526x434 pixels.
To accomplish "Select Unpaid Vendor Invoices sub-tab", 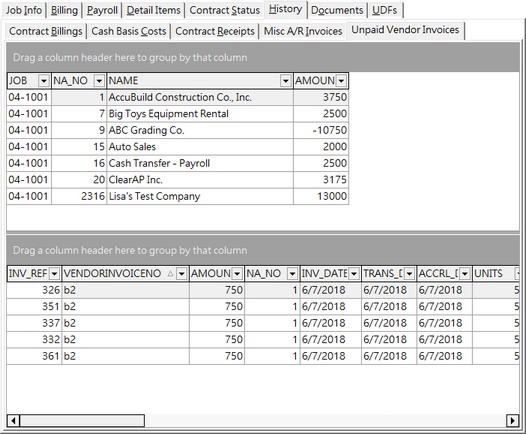I will click(405, 30).
